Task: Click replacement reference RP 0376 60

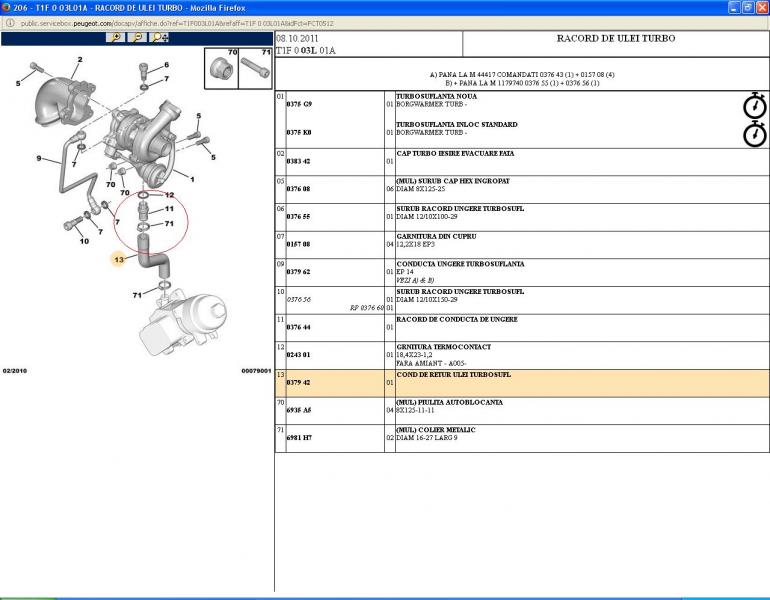Action: [367, 308]
